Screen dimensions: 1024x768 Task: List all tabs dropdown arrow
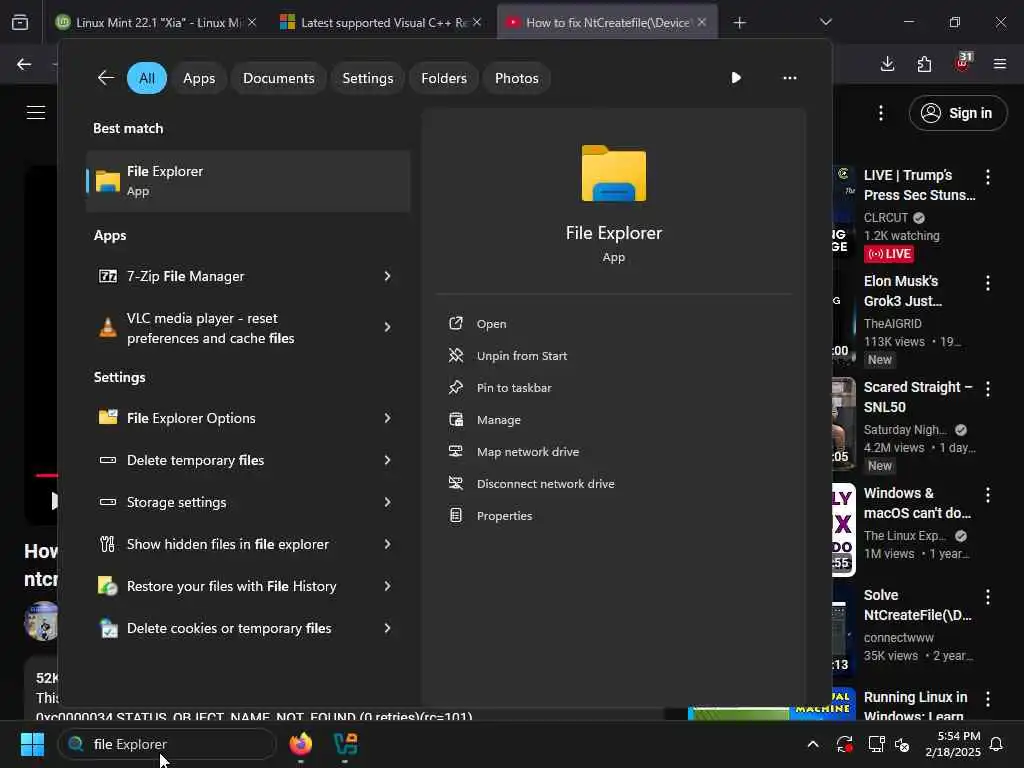tap(825, 22)
